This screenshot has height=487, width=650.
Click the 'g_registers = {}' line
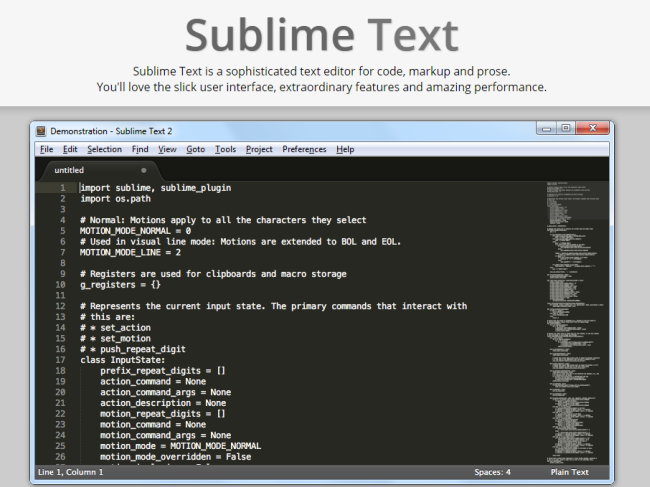(x=120, y=285)
